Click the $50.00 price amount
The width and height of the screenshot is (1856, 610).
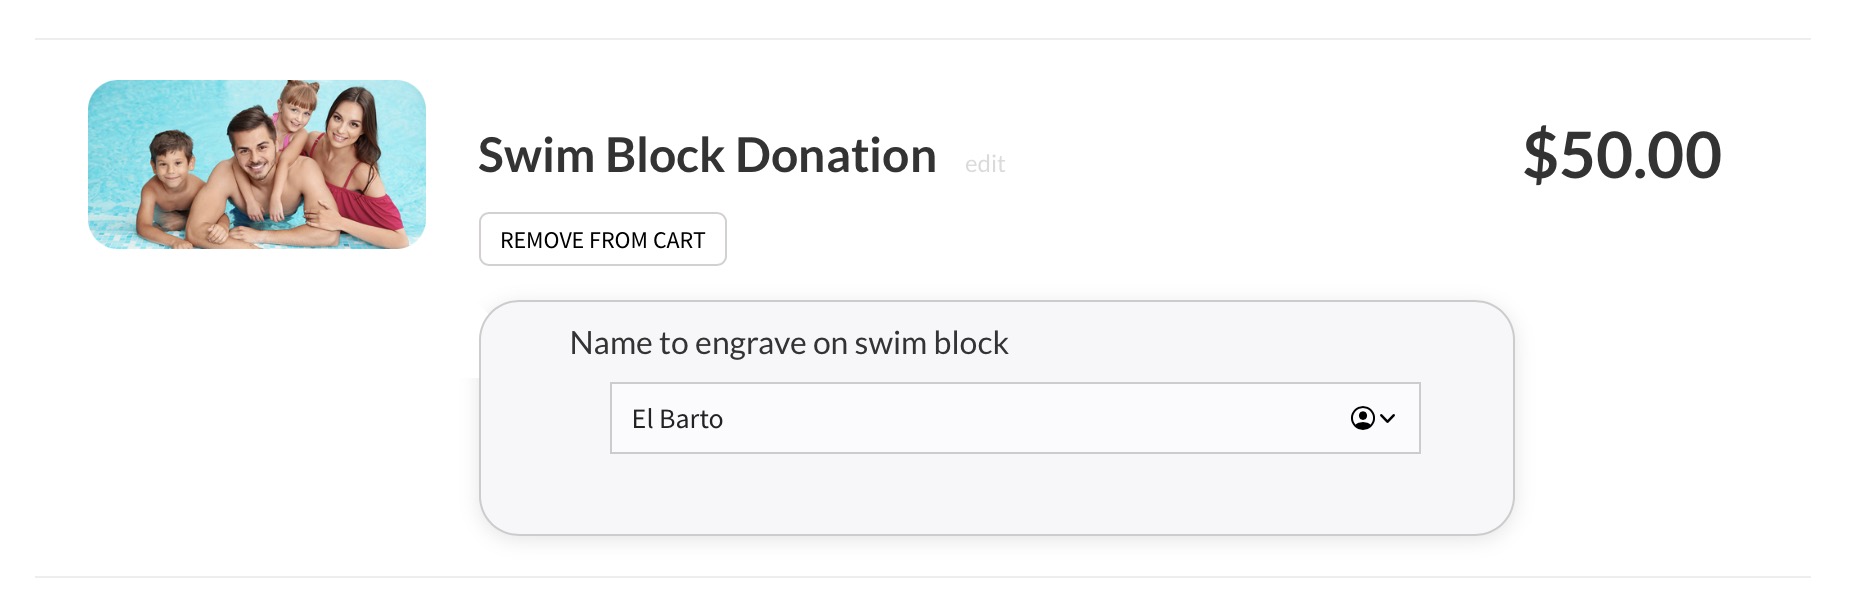tap(1621, 156)
